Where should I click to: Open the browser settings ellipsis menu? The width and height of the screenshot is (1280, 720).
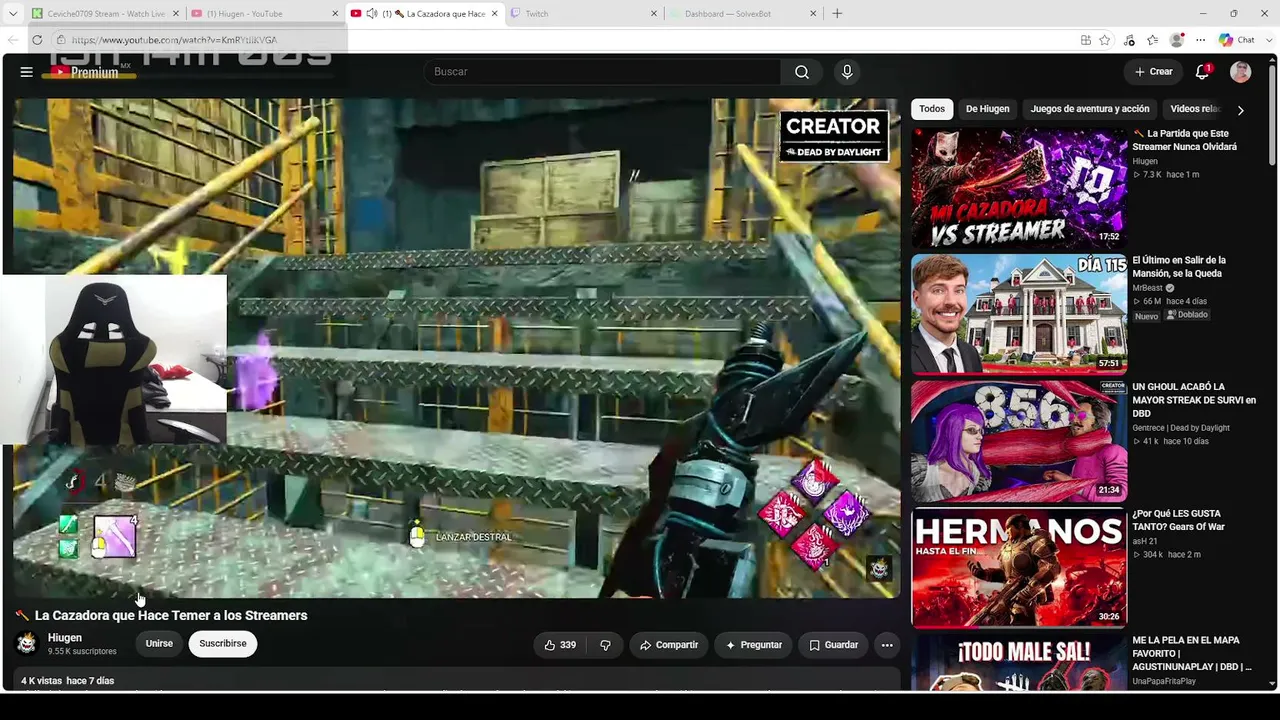pyautogui.click(x=1201, y=40)
